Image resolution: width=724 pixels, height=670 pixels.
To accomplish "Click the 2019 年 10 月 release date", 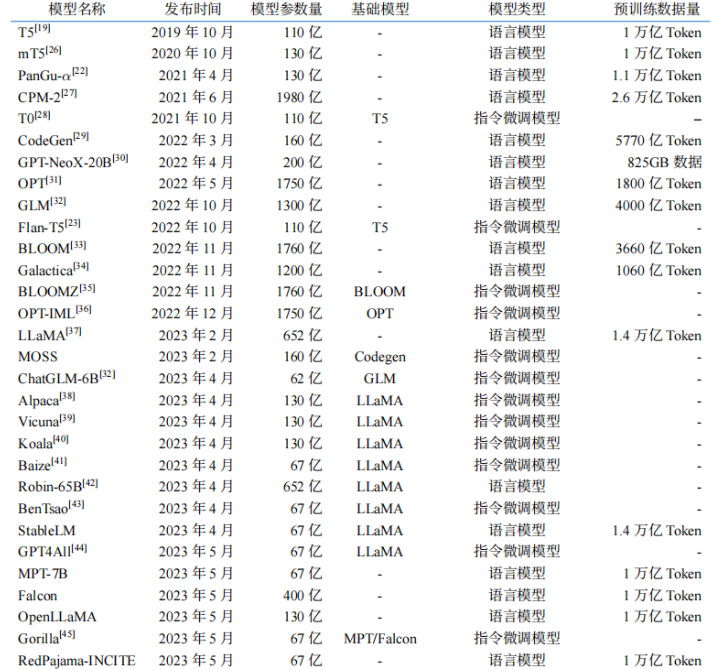I will 192,32.
